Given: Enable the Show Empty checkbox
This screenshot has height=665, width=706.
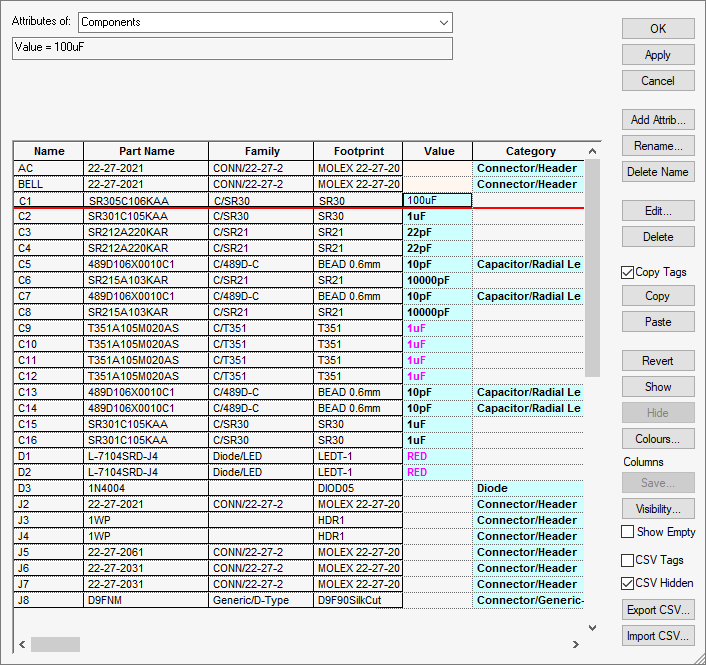Looking at the screenshot, I should click(628, 532).
